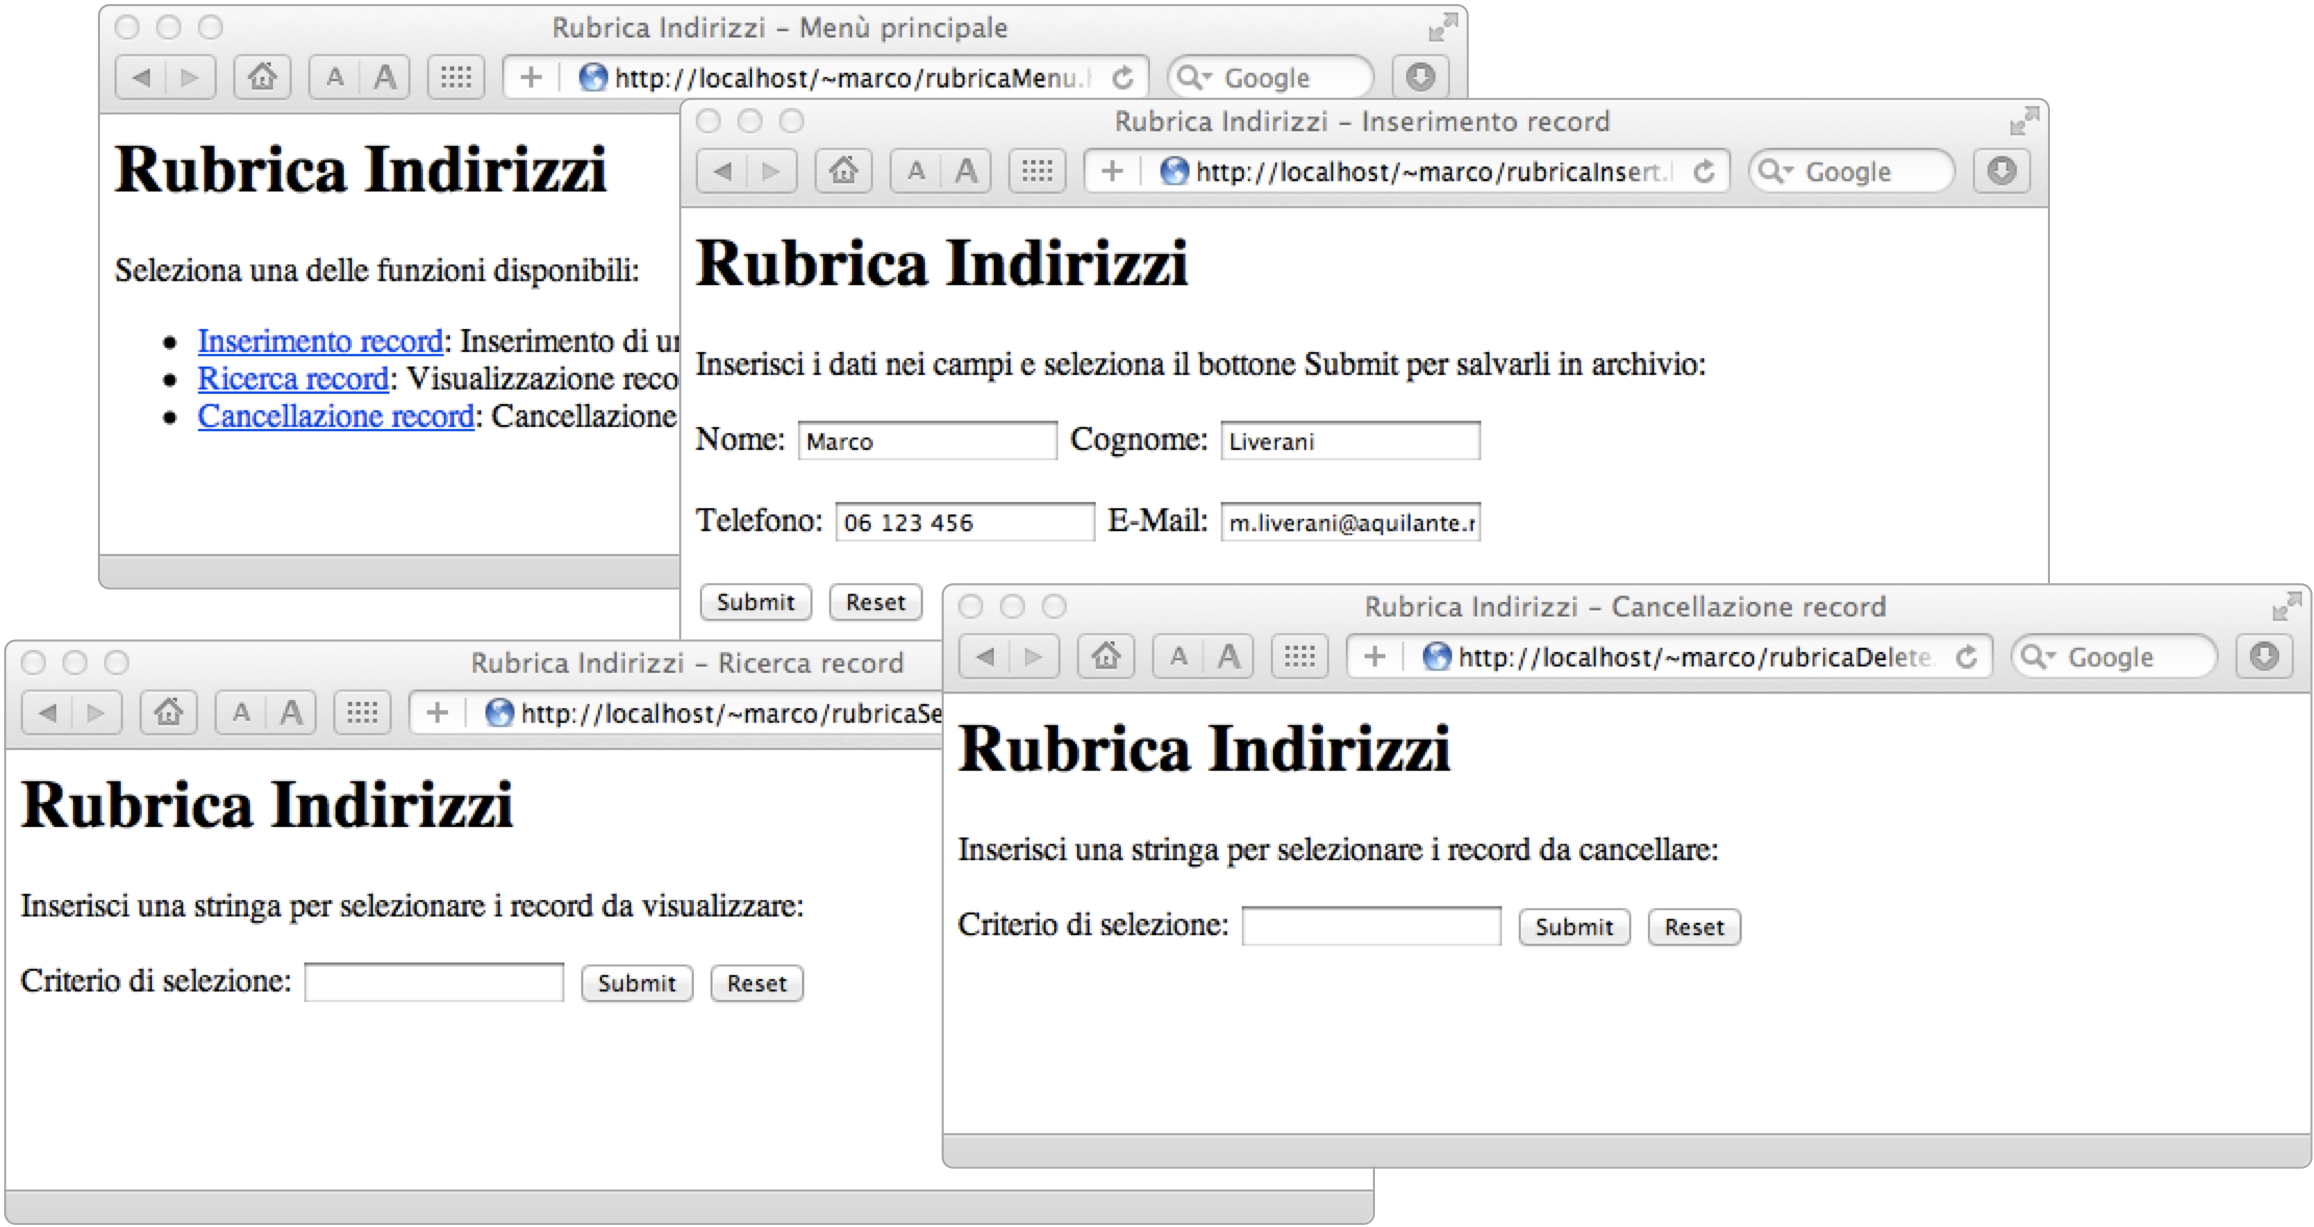This screenshot has width=2314, height=1227.
Task: Reload page in Menù principale window
Action: (1123, 77)
